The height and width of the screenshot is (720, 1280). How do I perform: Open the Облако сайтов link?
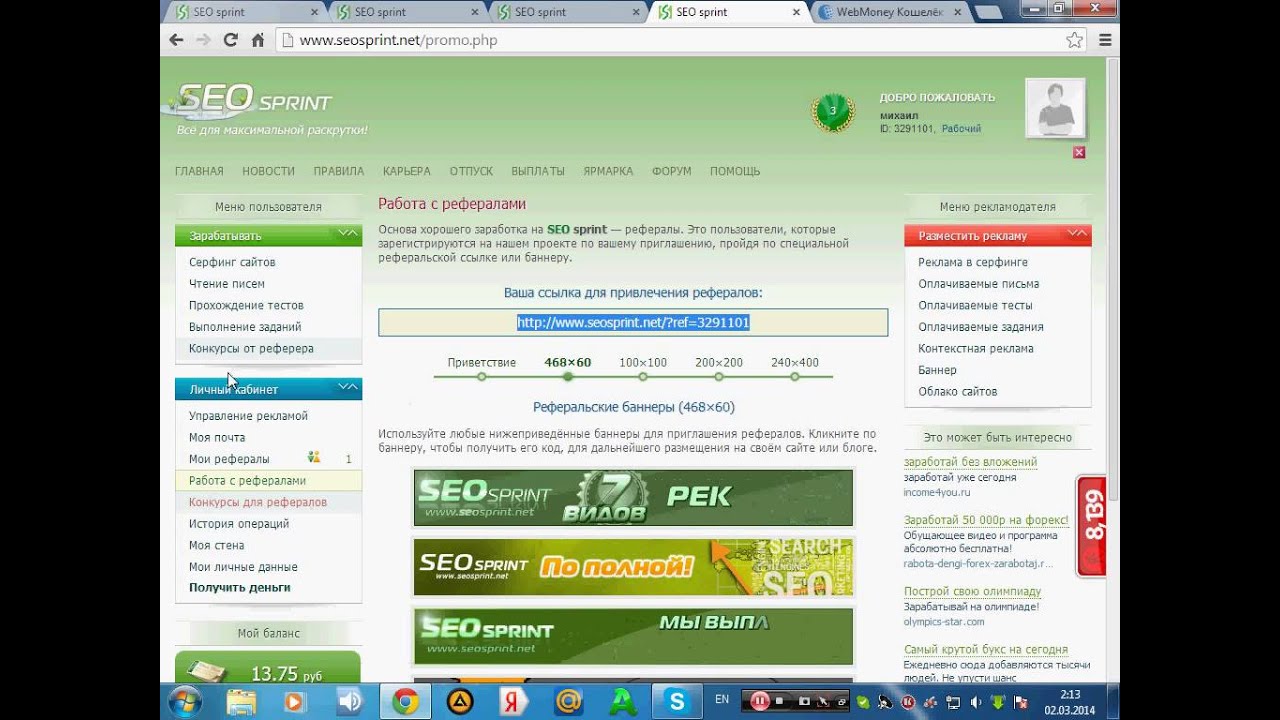point(958,392)
